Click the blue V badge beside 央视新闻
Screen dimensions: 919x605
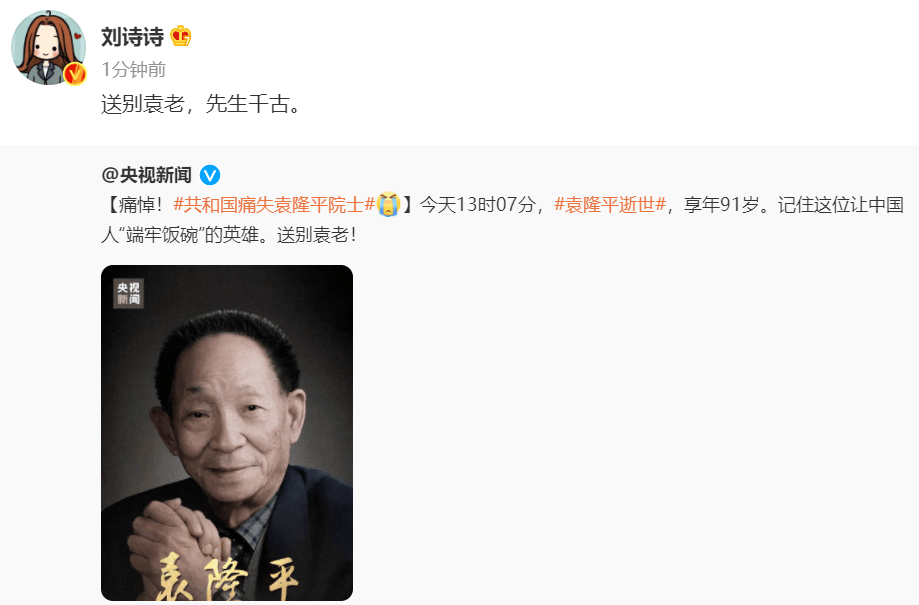[210, 175]
